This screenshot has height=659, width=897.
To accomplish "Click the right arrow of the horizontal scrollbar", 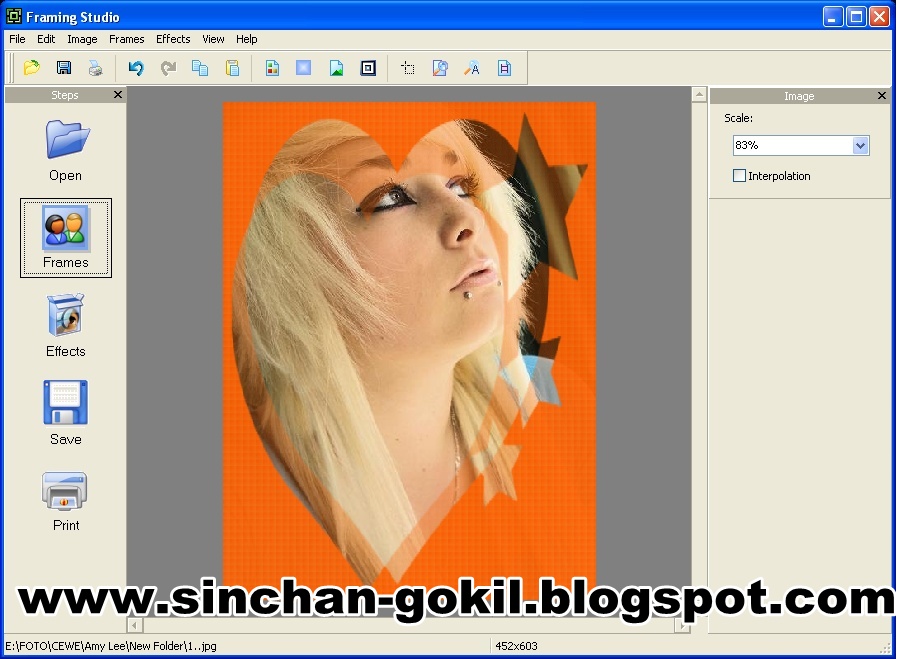I will click(684, 627).
